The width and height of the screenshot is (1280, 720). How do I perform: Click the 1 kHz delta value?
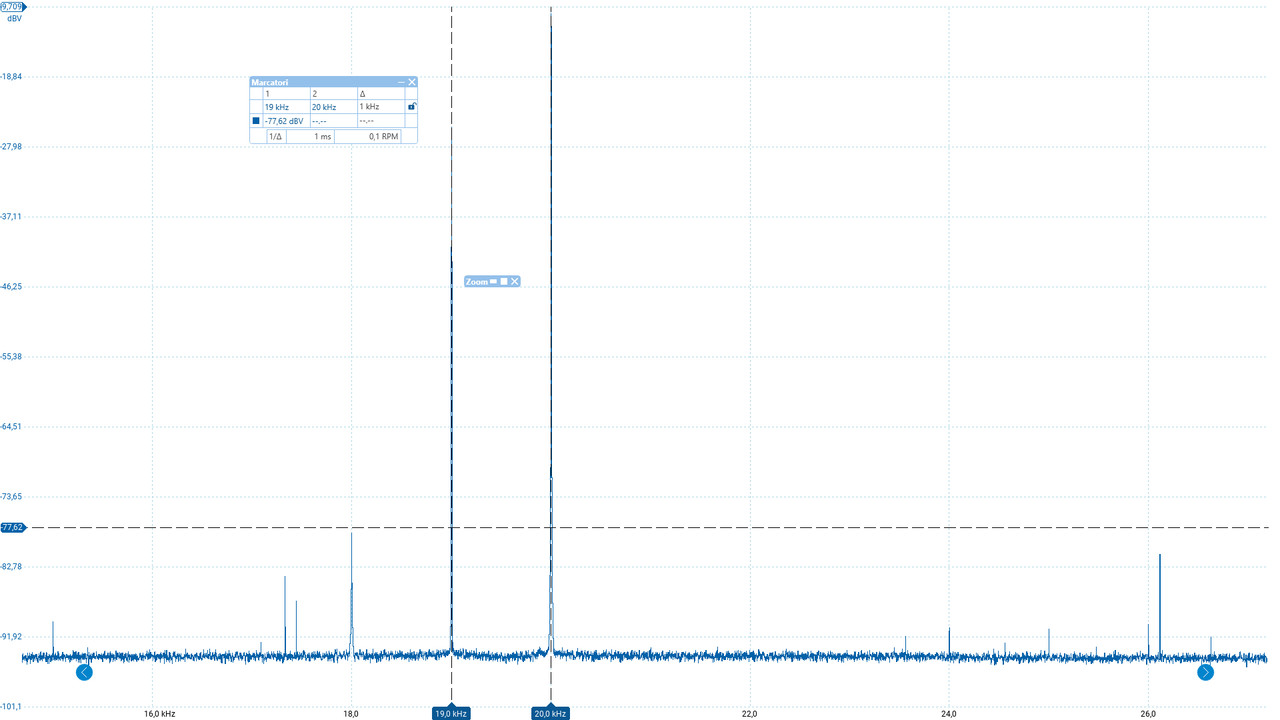click(x=369, y=107)
